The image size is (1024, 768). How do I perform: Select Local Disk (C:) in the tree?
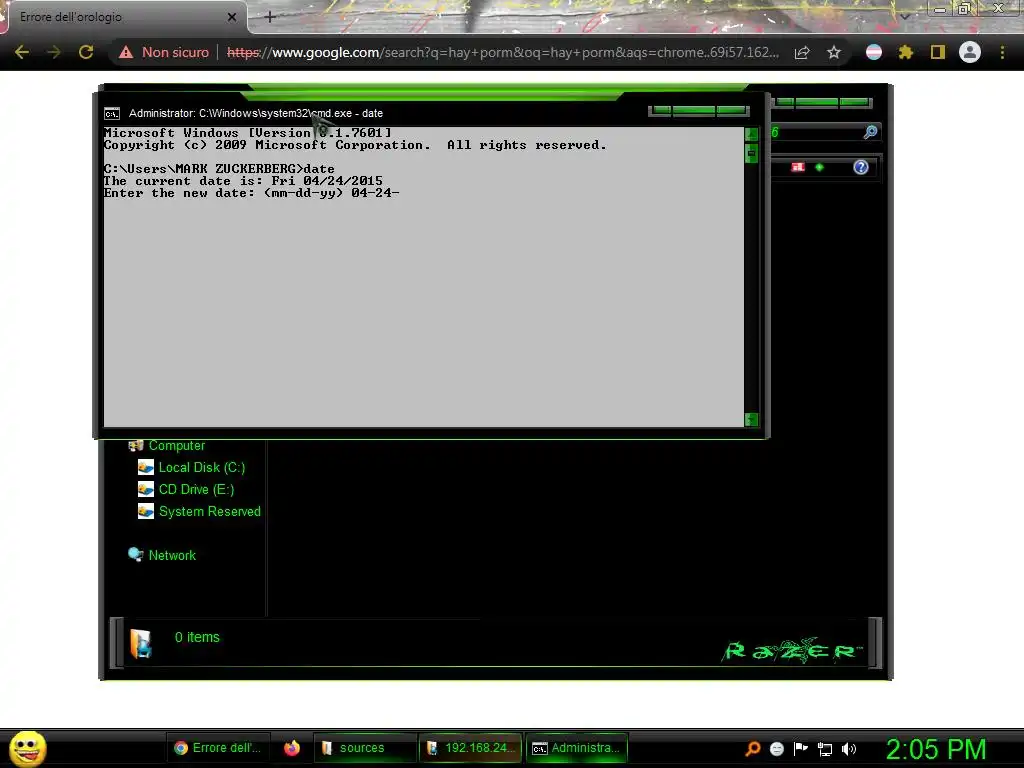tap(202, 468)
